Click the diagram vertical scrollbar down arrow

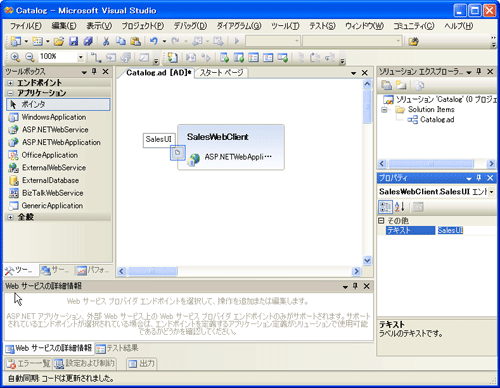click(x=367, y=260)
